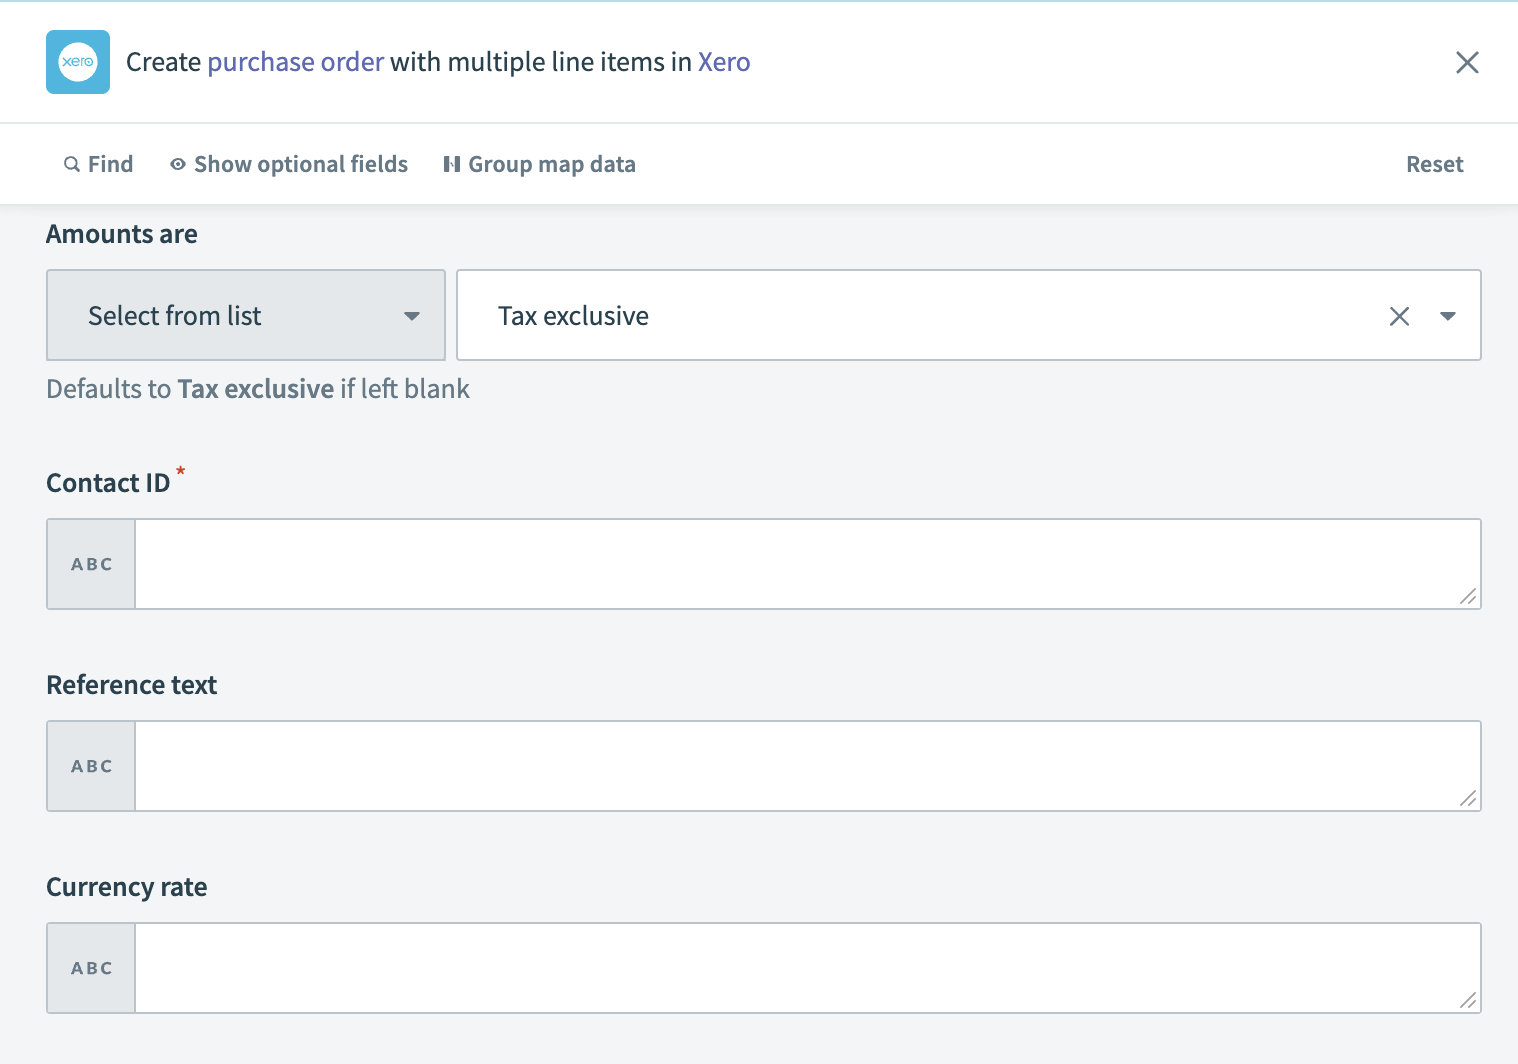The image size is (1518, 1064).
Task: Open the purchase order link
Action: click(x=295, y=62)
